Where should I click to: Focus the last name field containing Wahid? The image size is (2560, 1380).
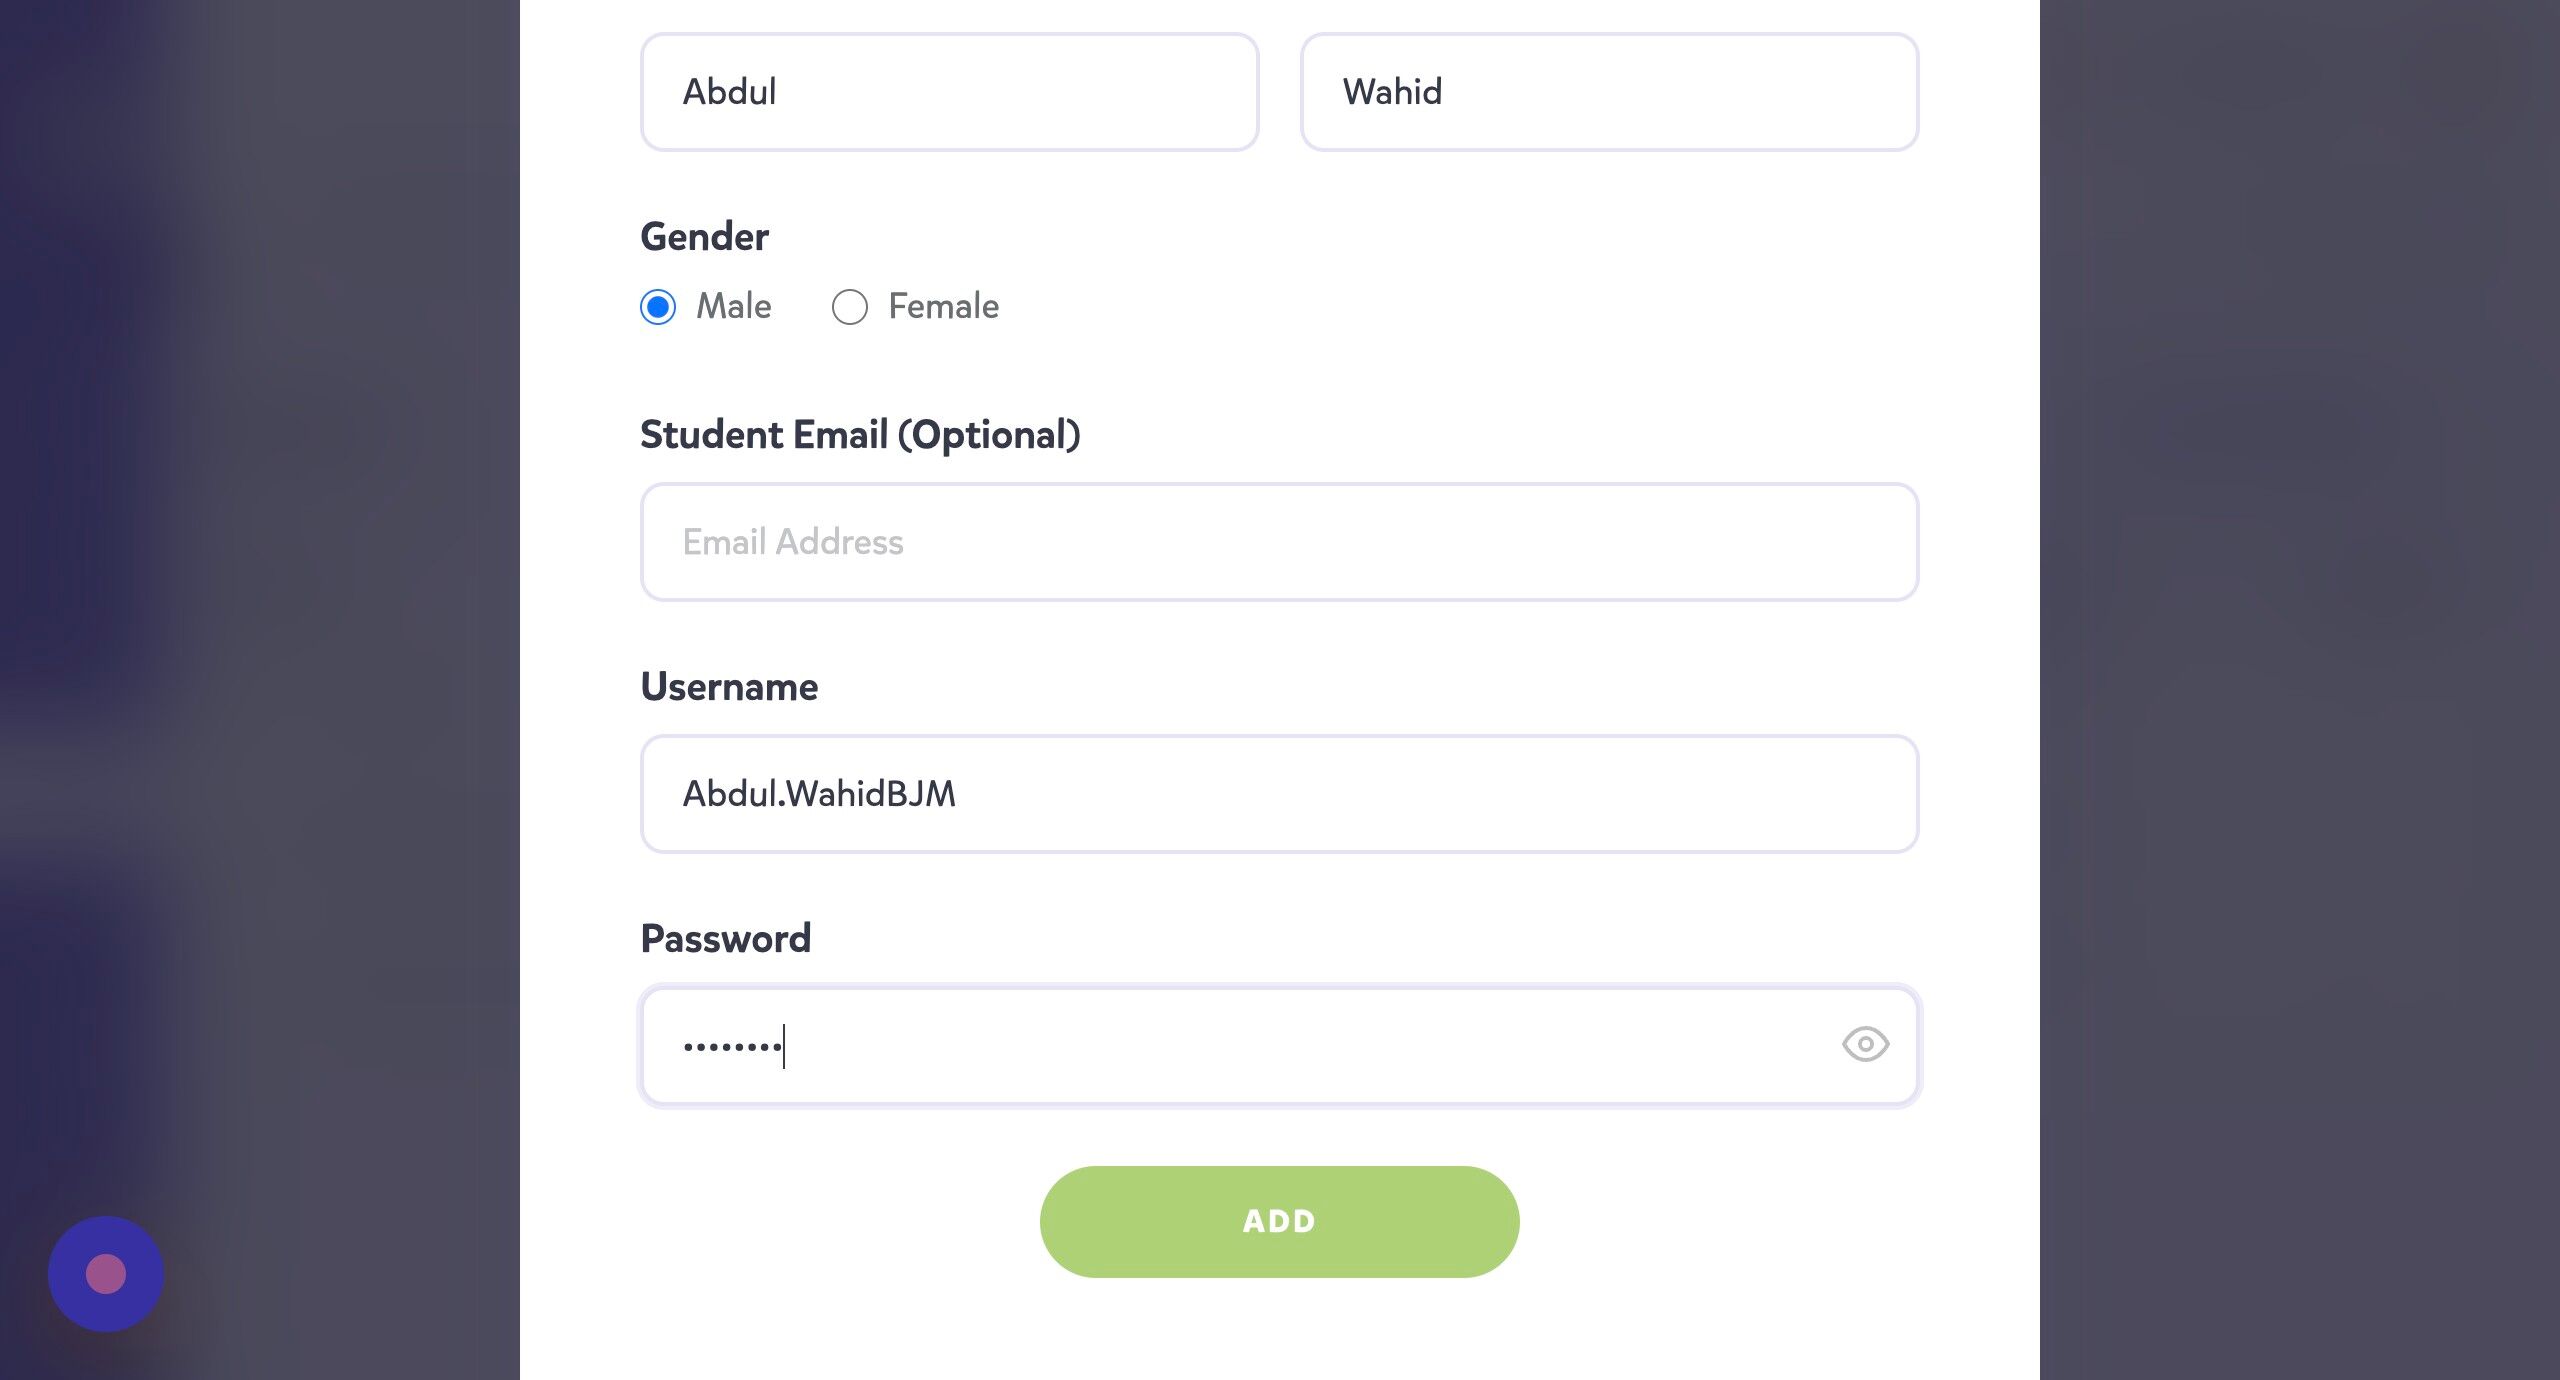[x=1609, y=92]
